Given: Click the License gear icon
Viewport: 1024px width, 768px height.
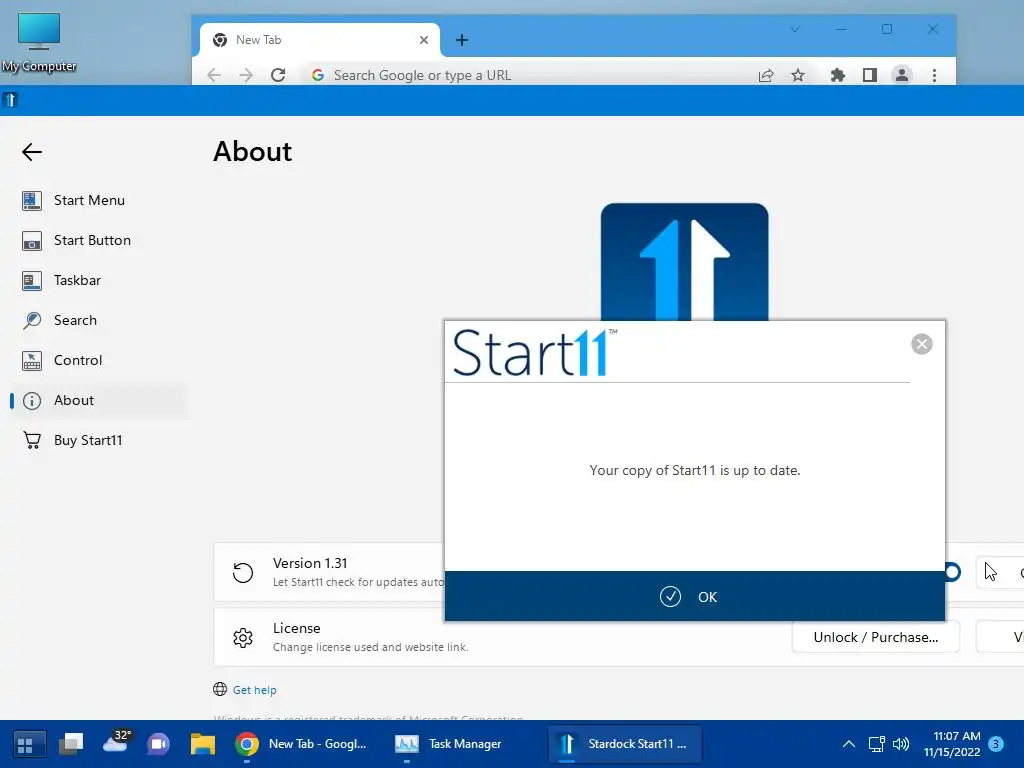Looking at the screenshot, I should (x=243, y=637).
